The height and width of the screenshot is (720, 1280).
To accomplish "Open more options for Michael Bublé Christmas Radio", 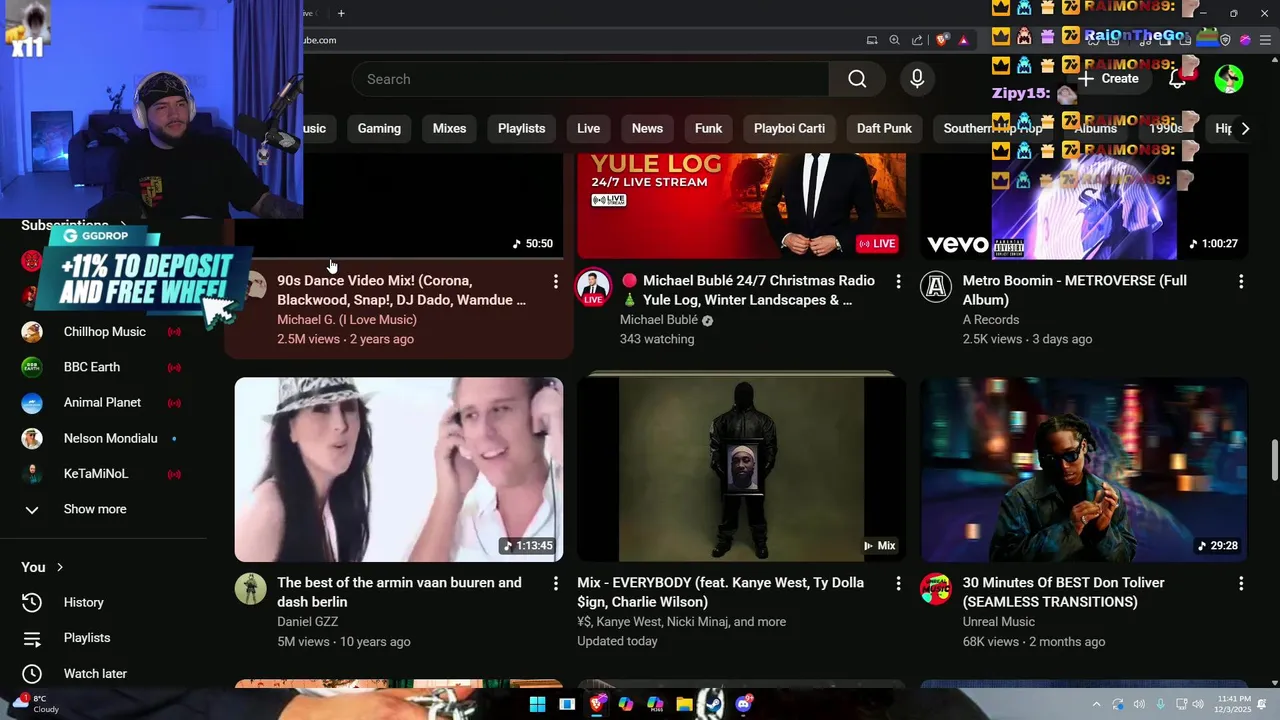I will (x=898, y=282).
